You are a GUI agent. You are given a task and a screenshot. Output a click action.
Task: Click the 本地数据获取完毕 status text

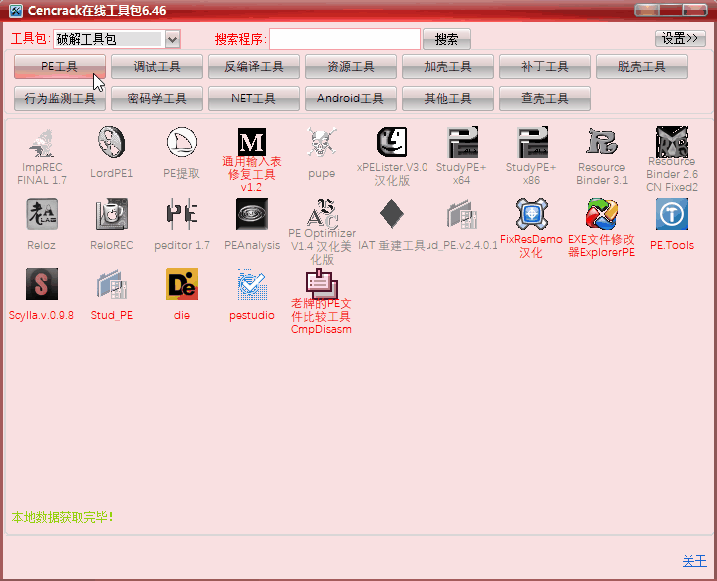62,517
